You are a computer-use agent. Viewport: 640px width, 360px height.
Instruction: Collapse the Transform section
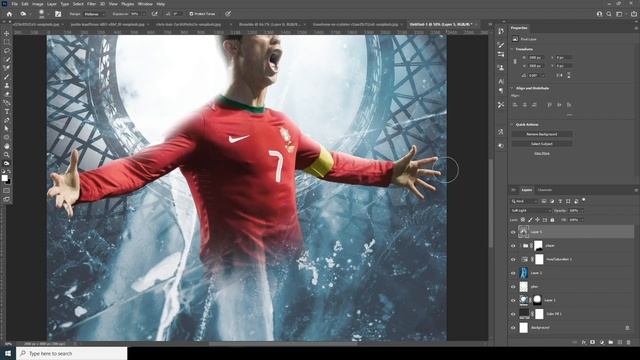click(x=512, y=49)
